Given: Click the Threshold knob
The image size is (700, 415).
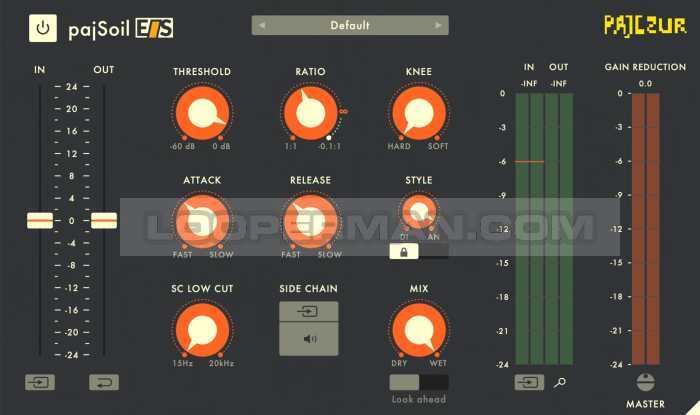Looking at the screenshot, I should (x=202, y=113).
